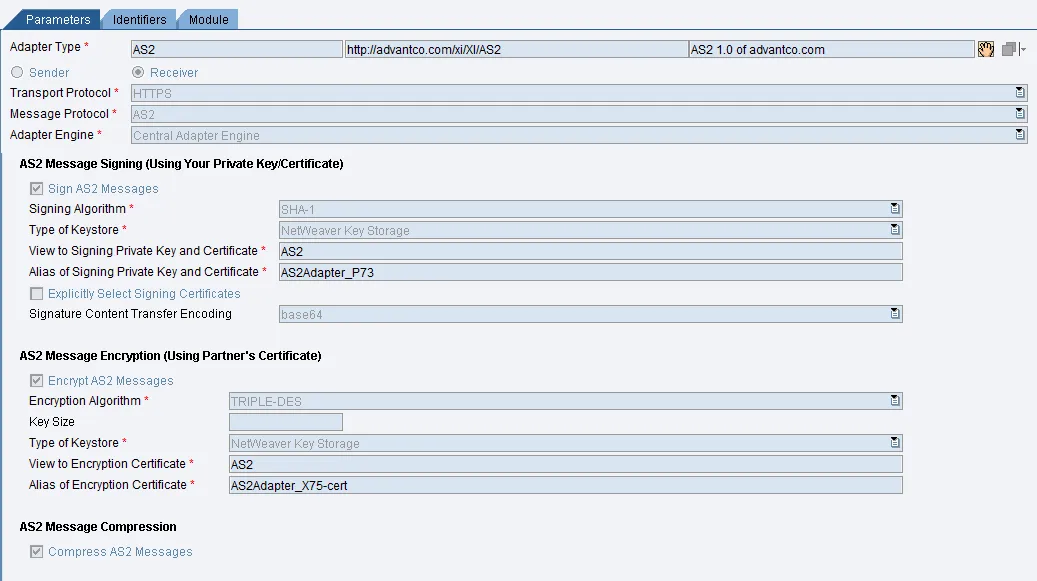Viewport: 1037px width, 581px height.
Task: Open the Identifiers tab
Action: pyautogui.click(x=139, y=20)
